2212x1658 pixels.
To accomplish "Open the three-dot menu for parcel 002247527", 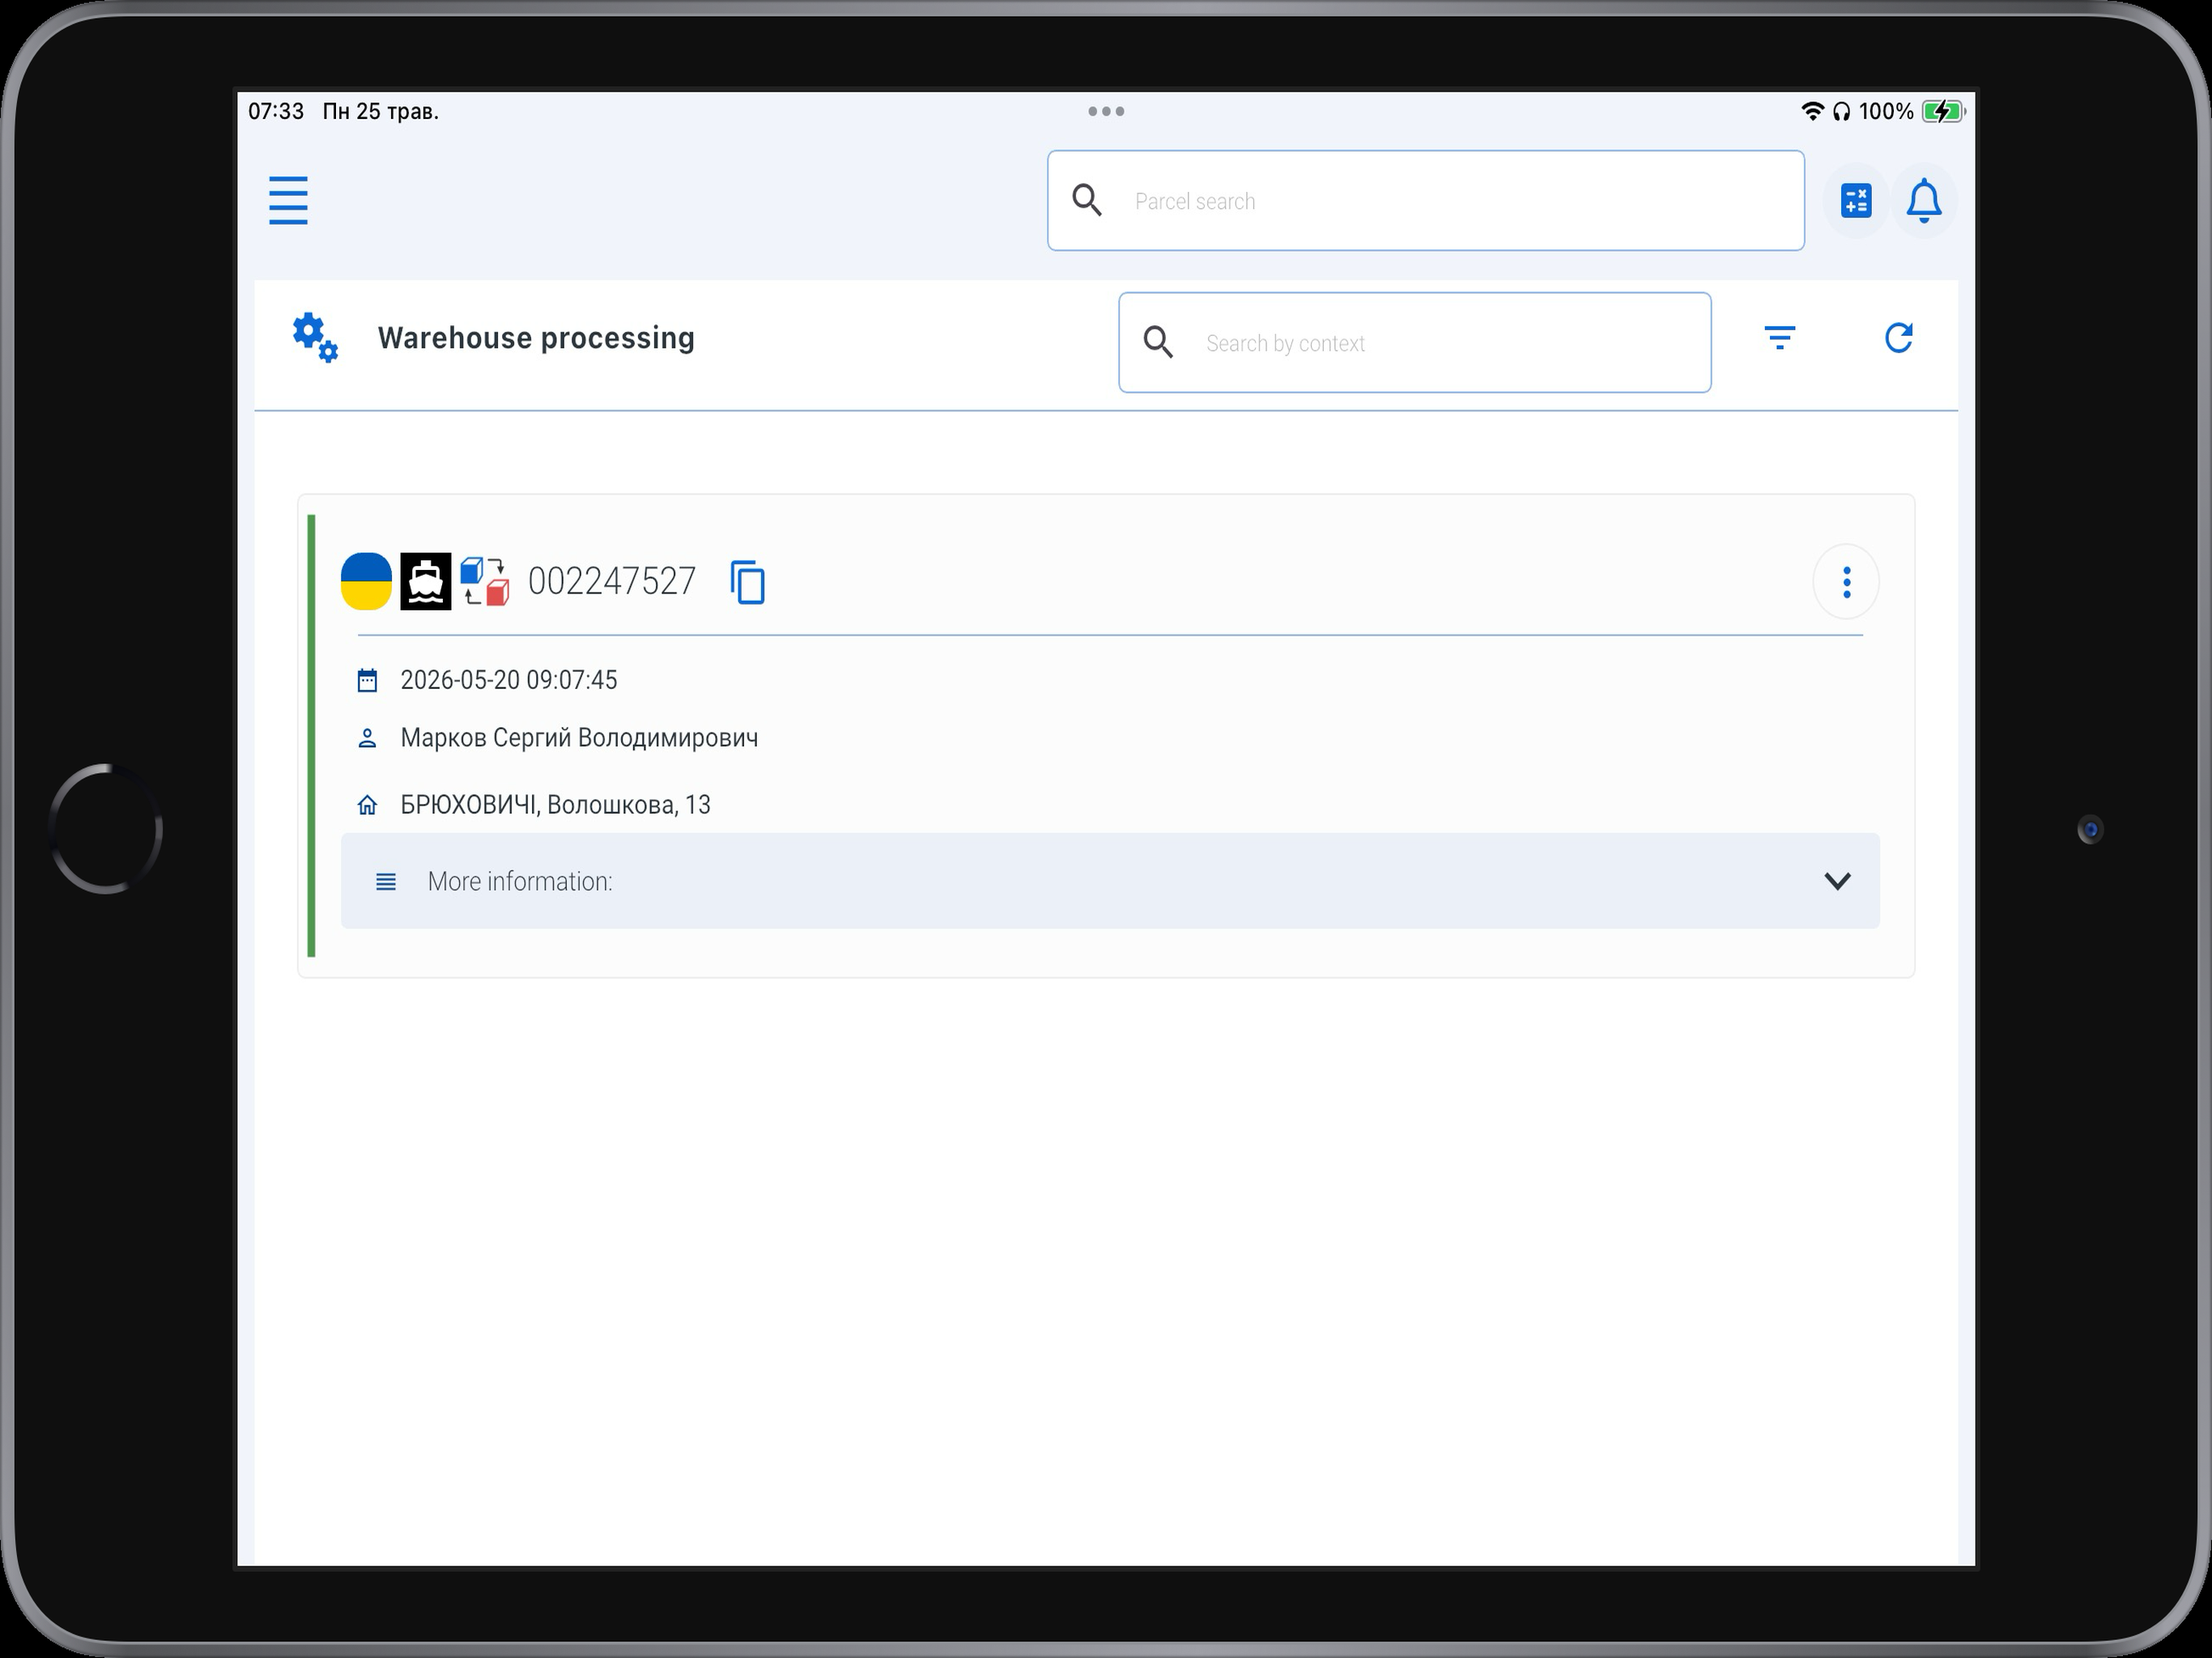I will click(x=1846, y=582).
